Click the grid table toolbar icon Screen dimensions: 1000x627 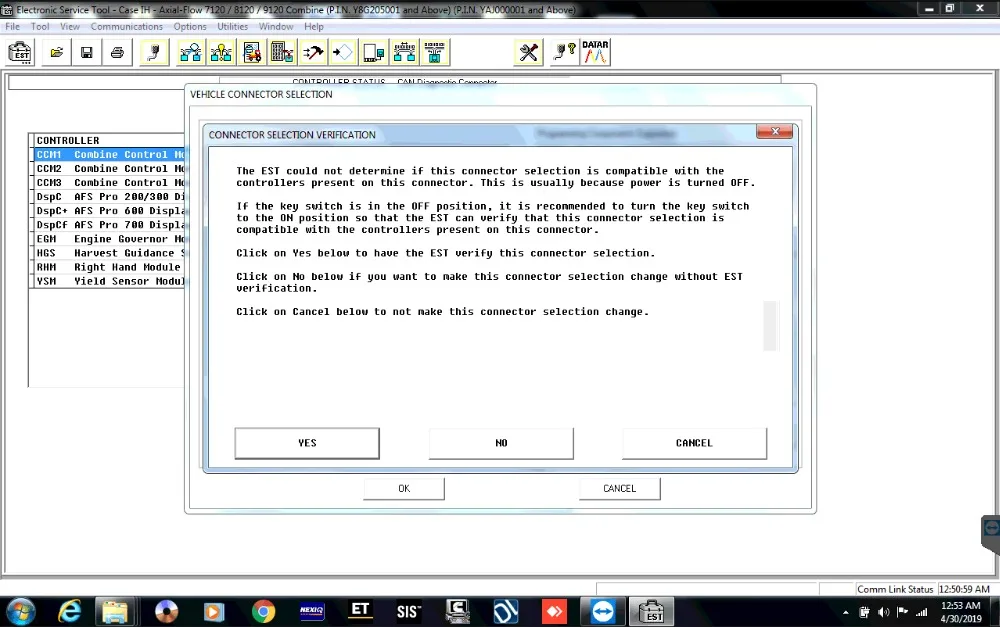(282, 52)
